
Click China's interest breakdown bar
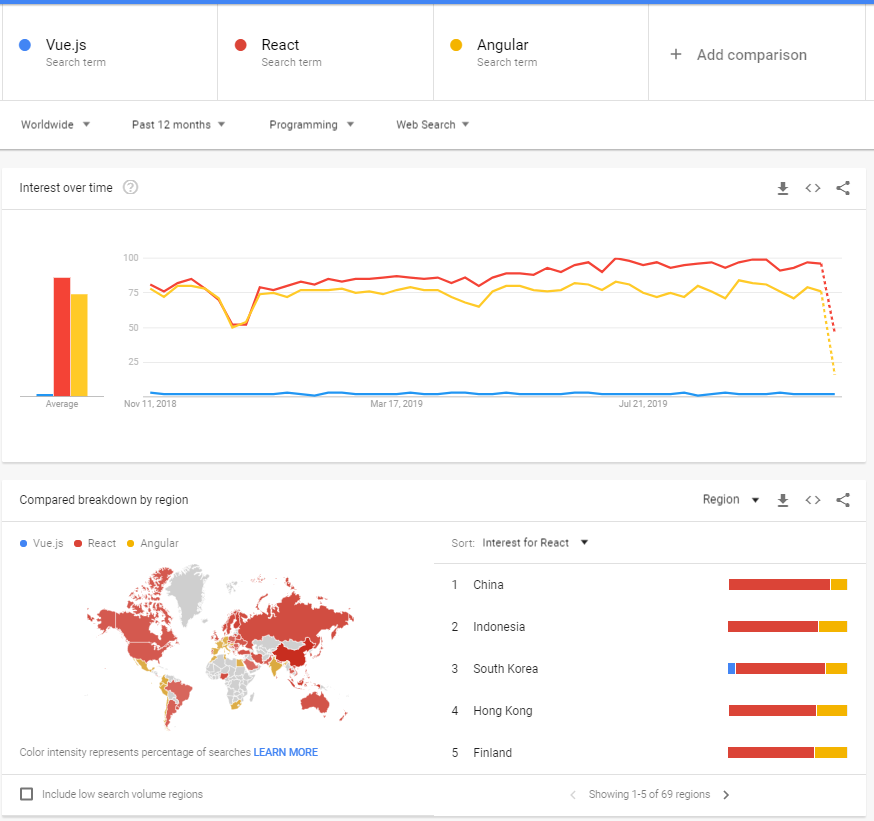point(788,584)
